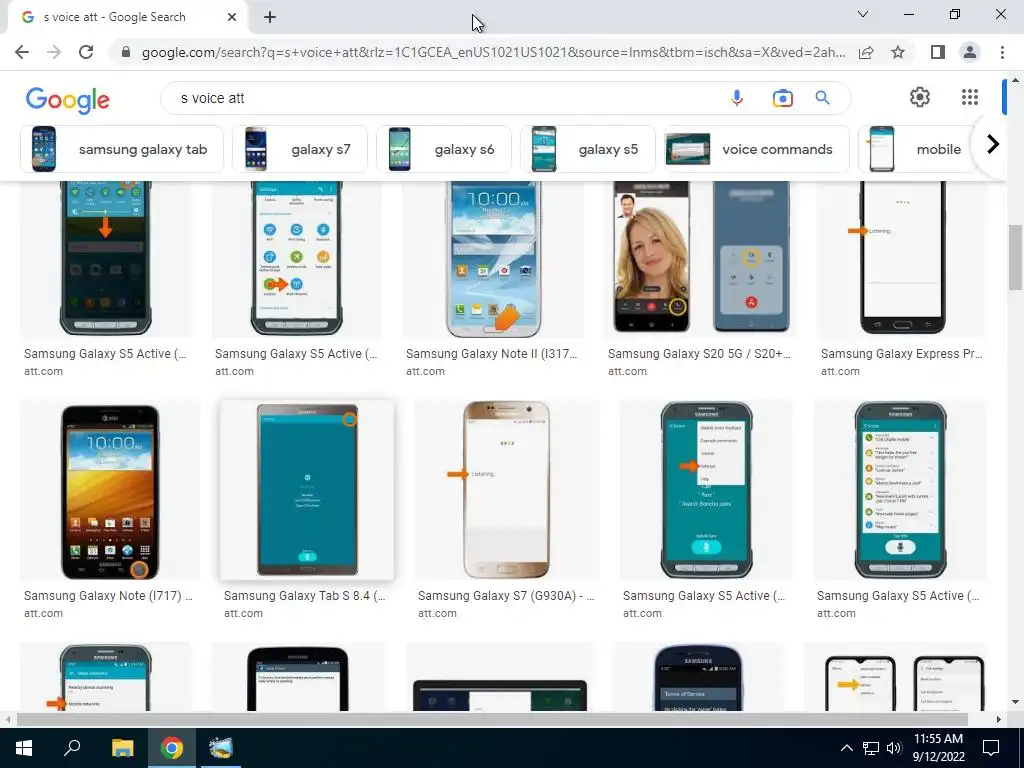Start voice search with microphone
The height and width of the screenshot is (768, 1024).
pos(737,98)
